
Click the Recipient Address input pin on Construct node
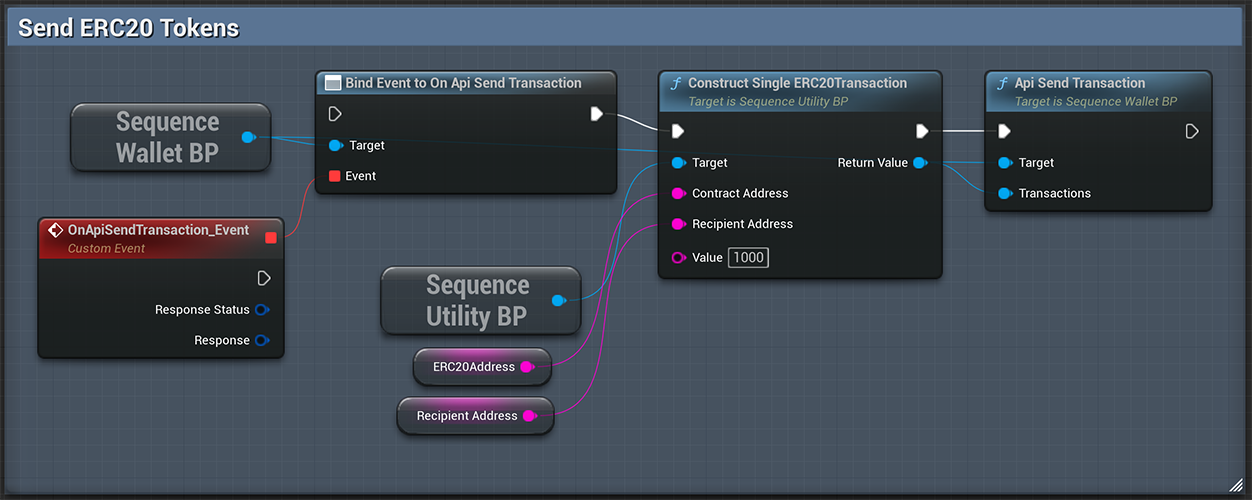(679, 224)
